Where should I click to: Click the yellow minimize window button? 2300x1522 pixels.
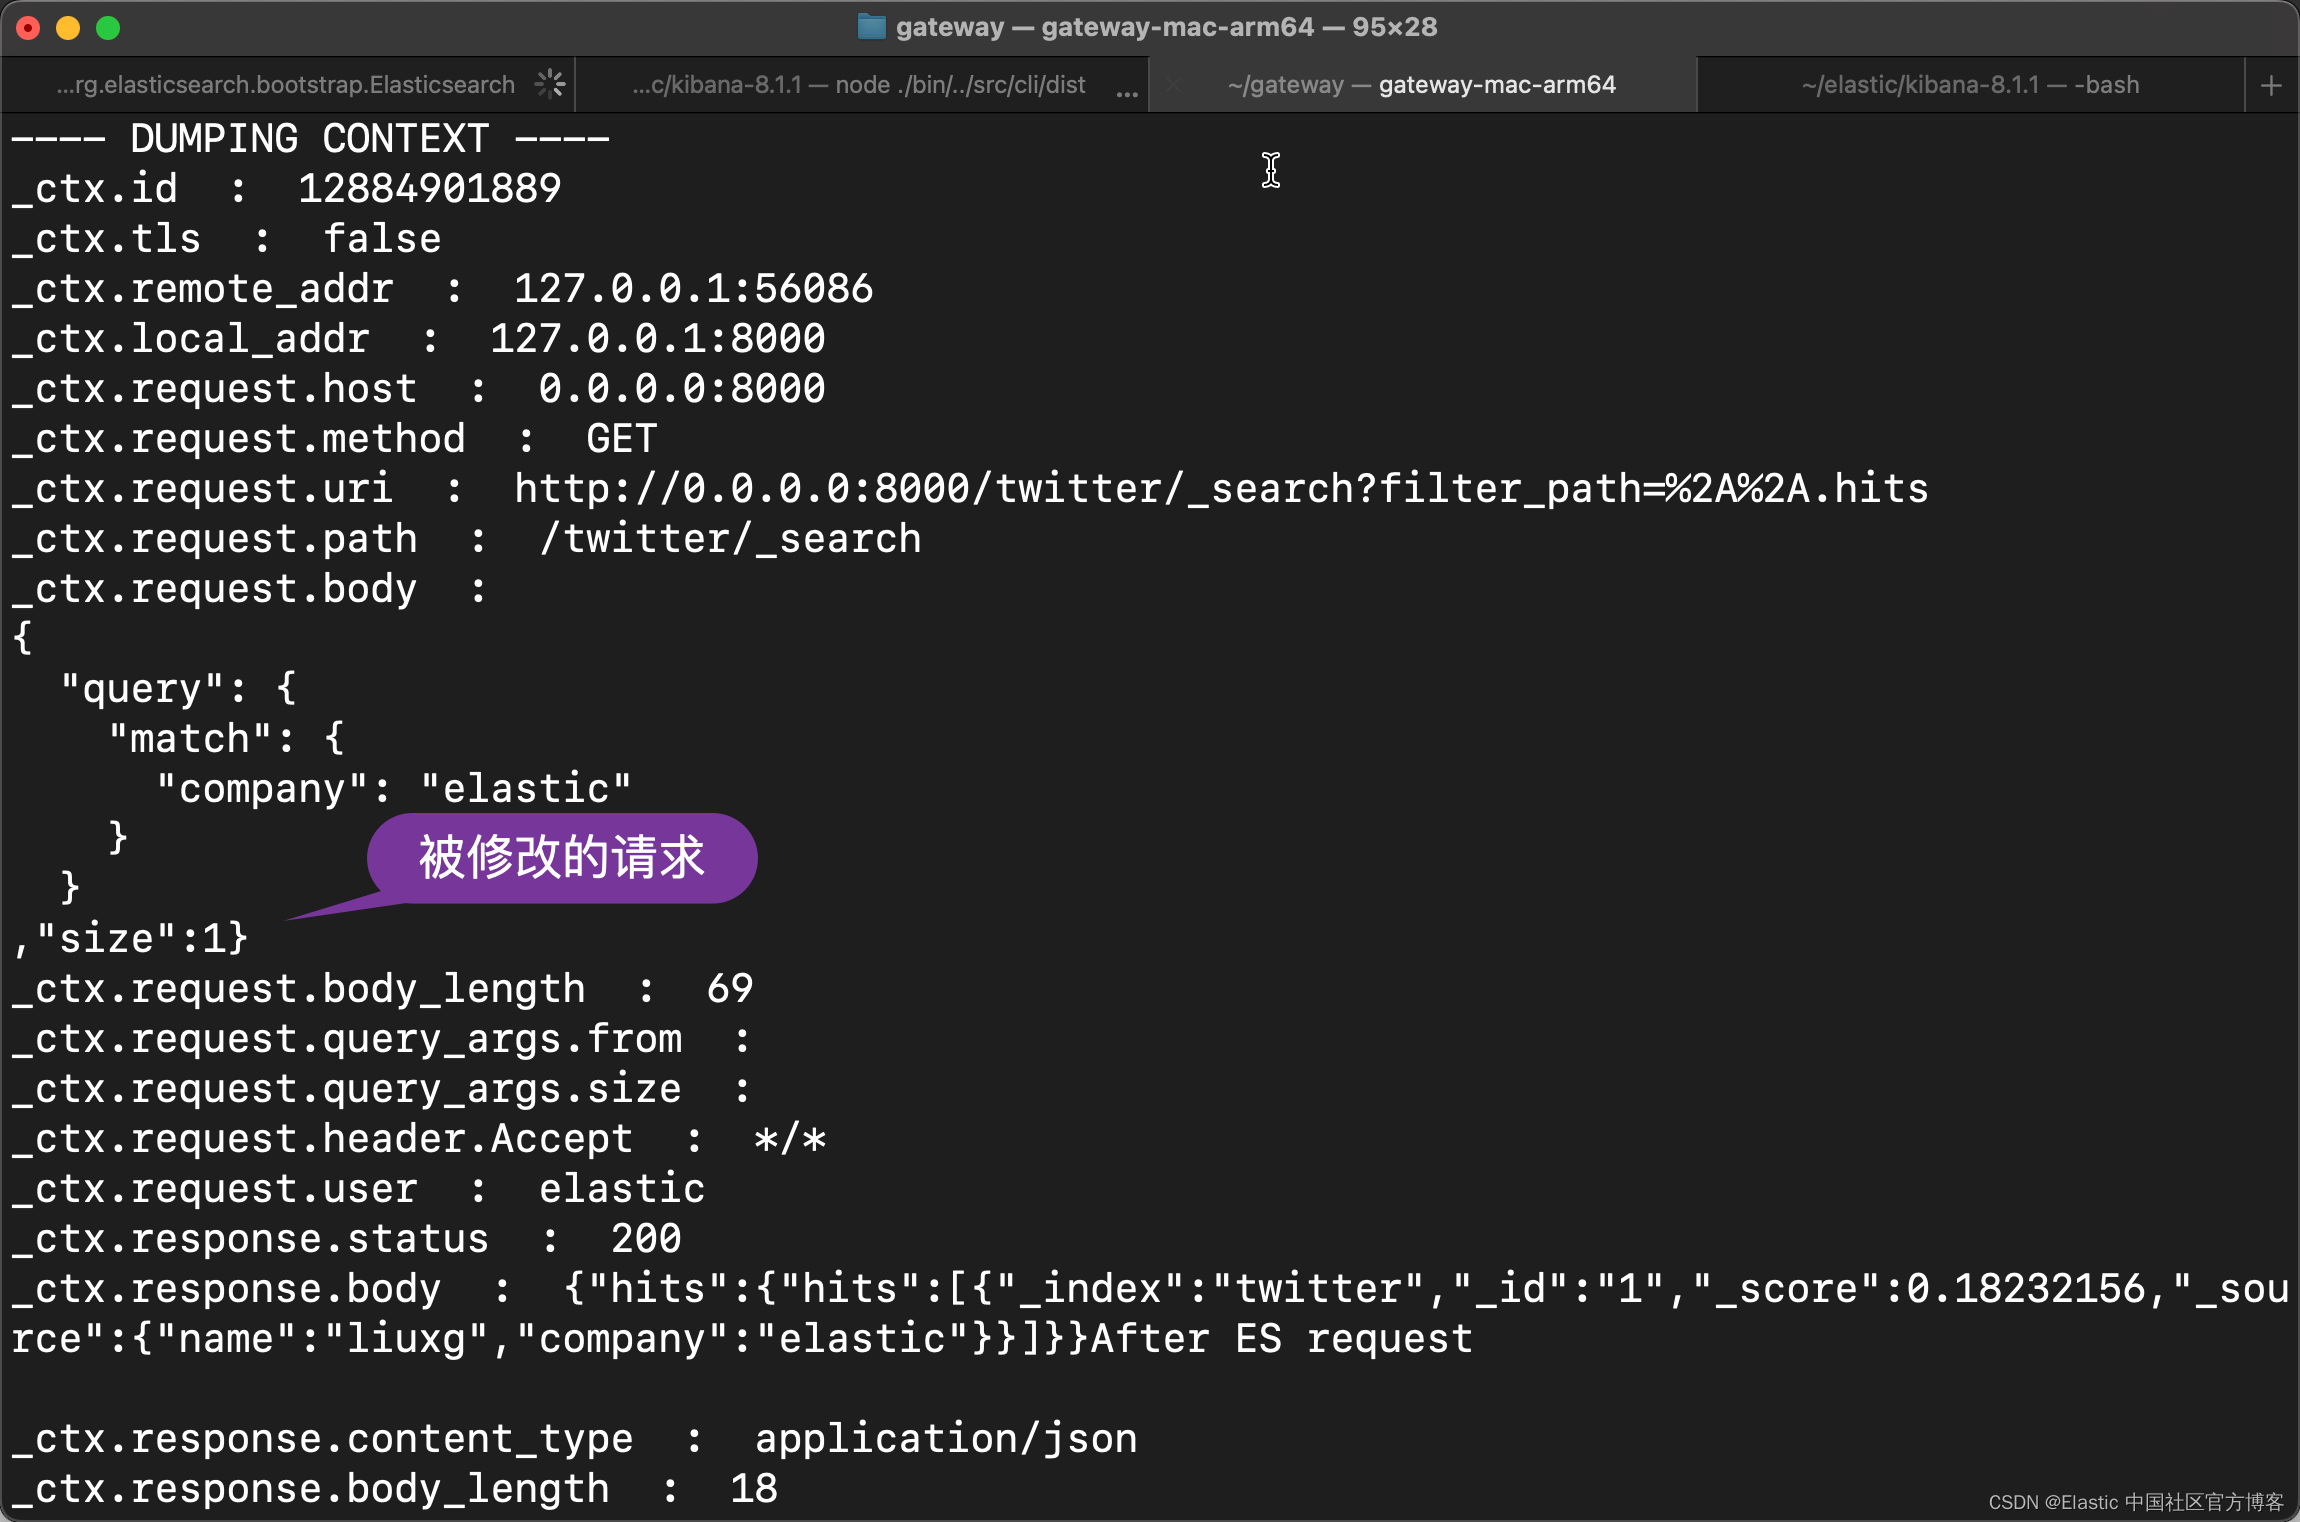tap(68, 28)
